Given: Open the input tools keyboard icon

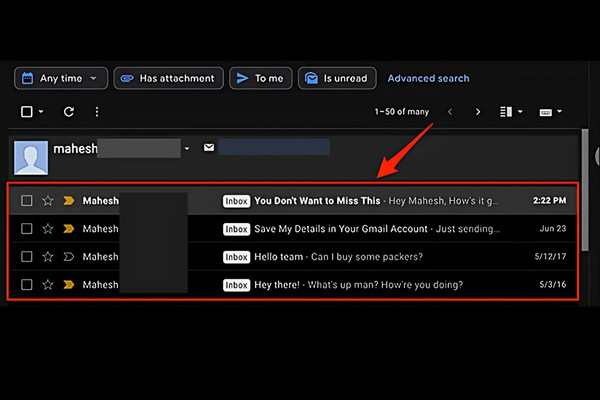Looking at the screenshot, I should pos(545,112).
